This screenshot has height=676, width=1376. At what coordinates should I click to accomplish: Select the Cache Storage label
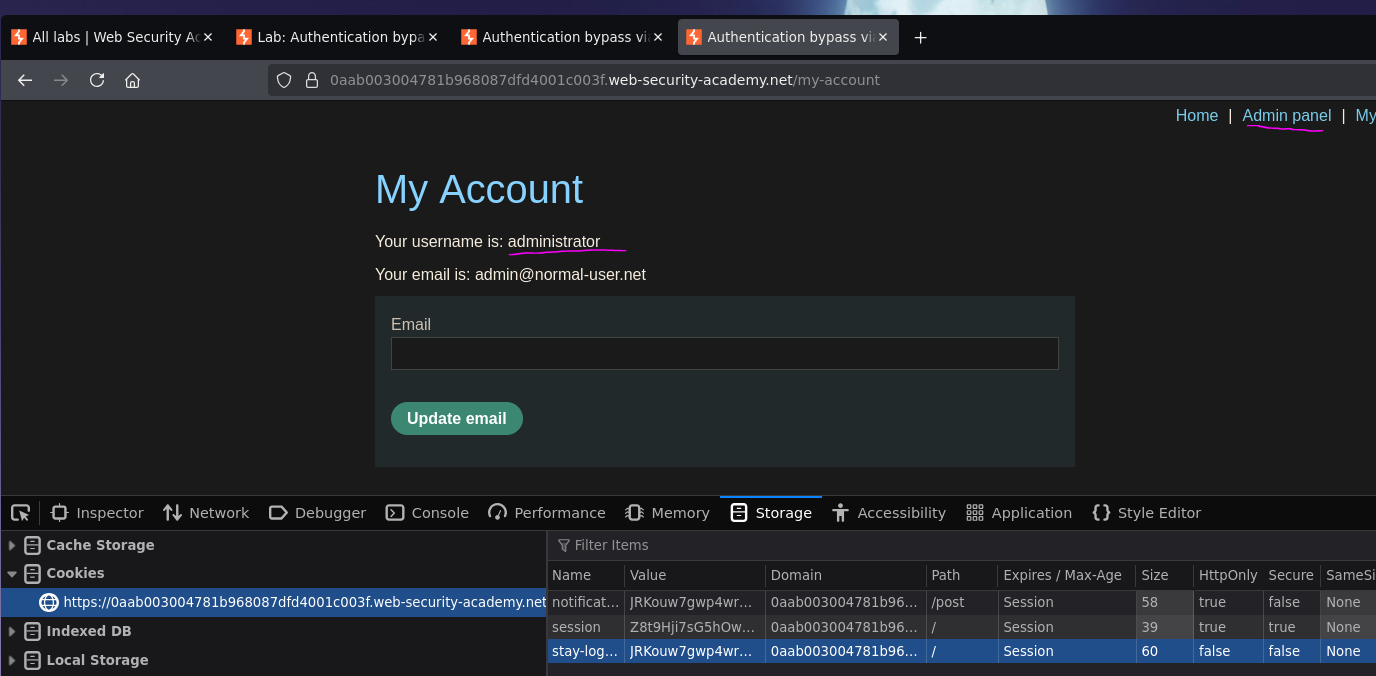100,545
